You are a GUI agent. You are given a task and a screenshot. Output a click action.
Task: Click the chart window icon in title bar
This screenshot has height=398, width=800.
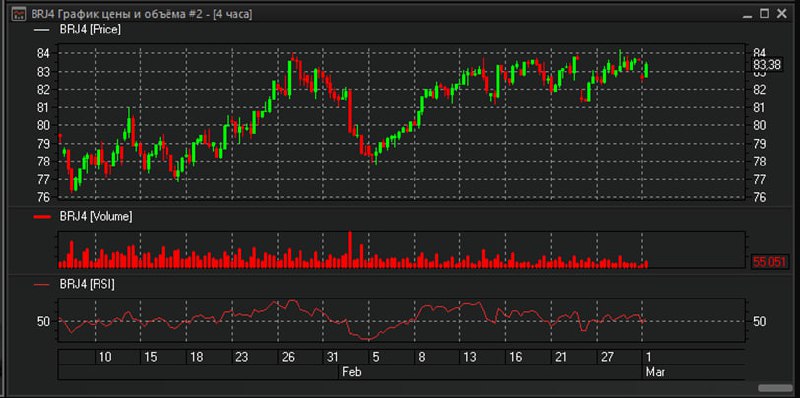pyautogui.click(x=18, y=14)
